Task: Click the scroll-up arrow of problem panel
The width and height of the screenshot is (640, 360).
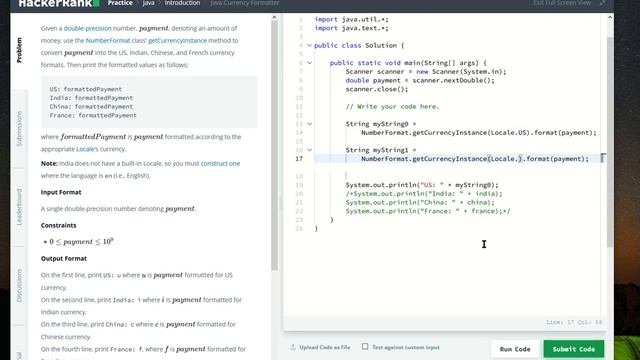Action: 274,17
